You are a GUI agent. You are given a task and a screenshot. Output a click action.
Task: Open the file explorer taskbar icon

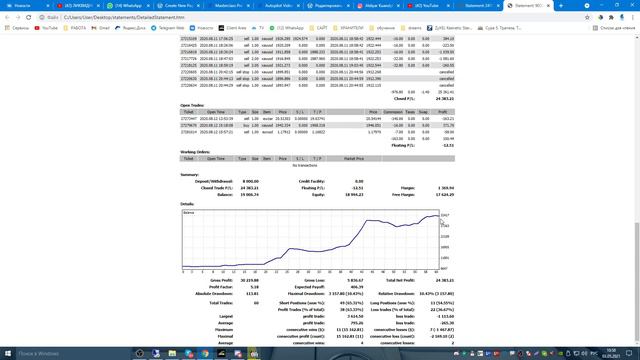(172, 353)
